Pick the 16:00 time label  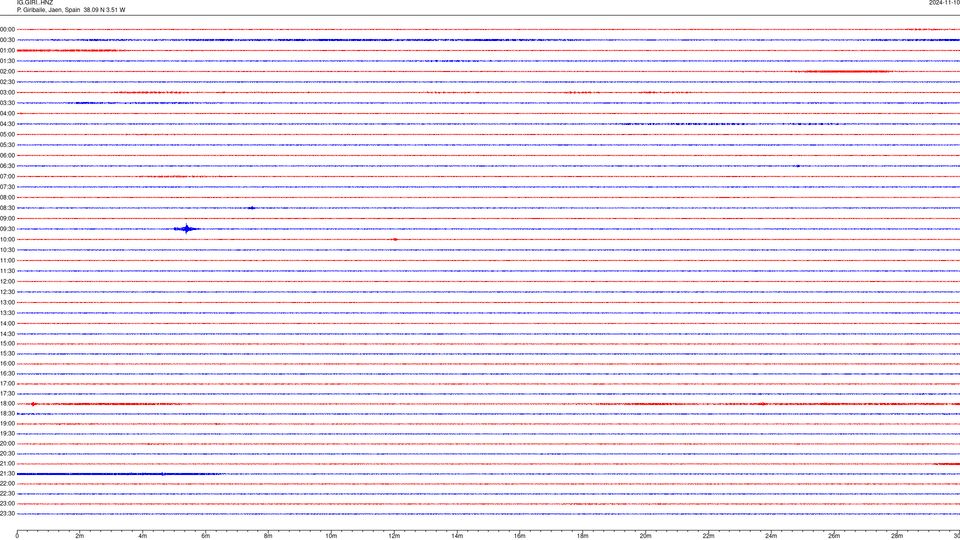pos(7,364)
